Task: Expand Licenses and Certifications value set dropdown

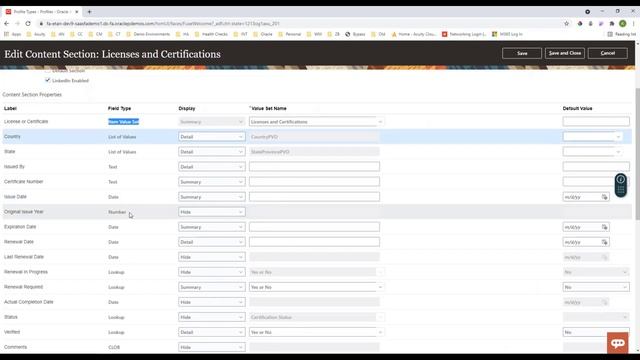Action: (380, 122)
